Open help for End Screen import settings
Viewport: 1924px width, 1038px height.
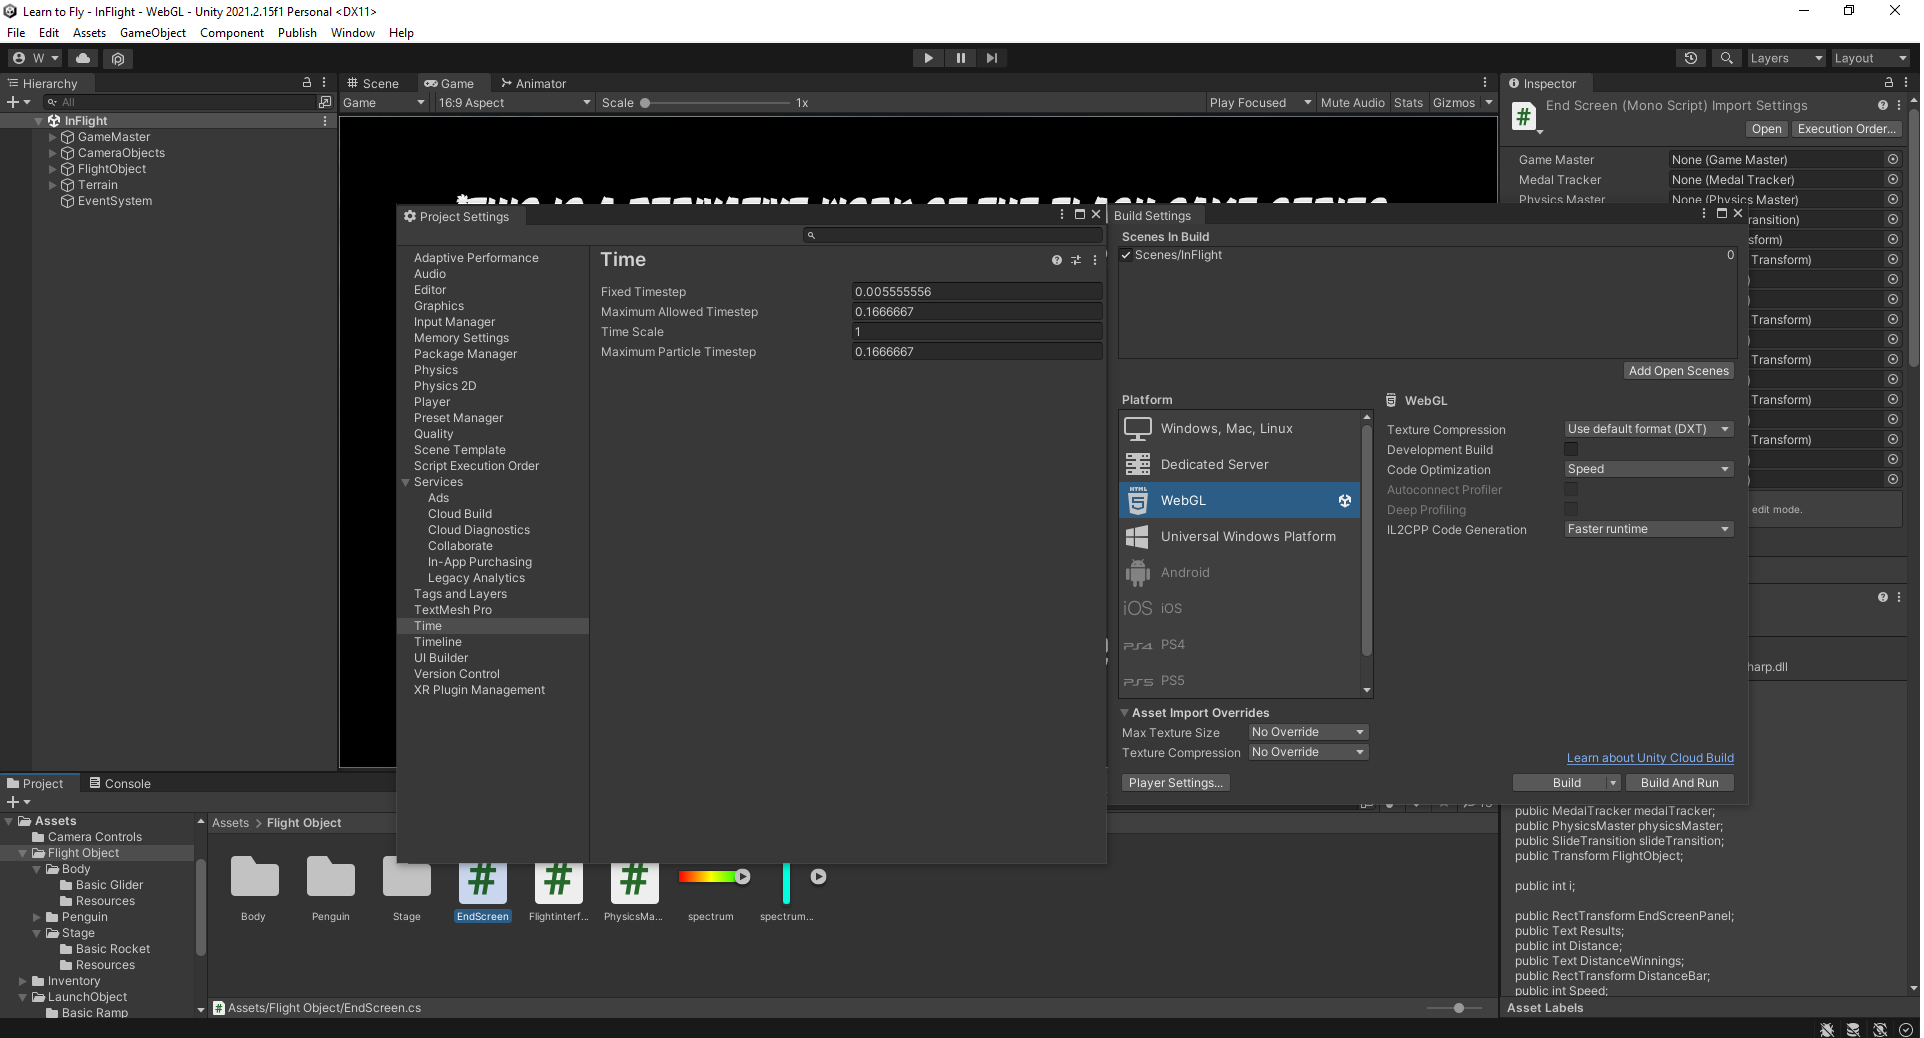[x=1883, y=105]
